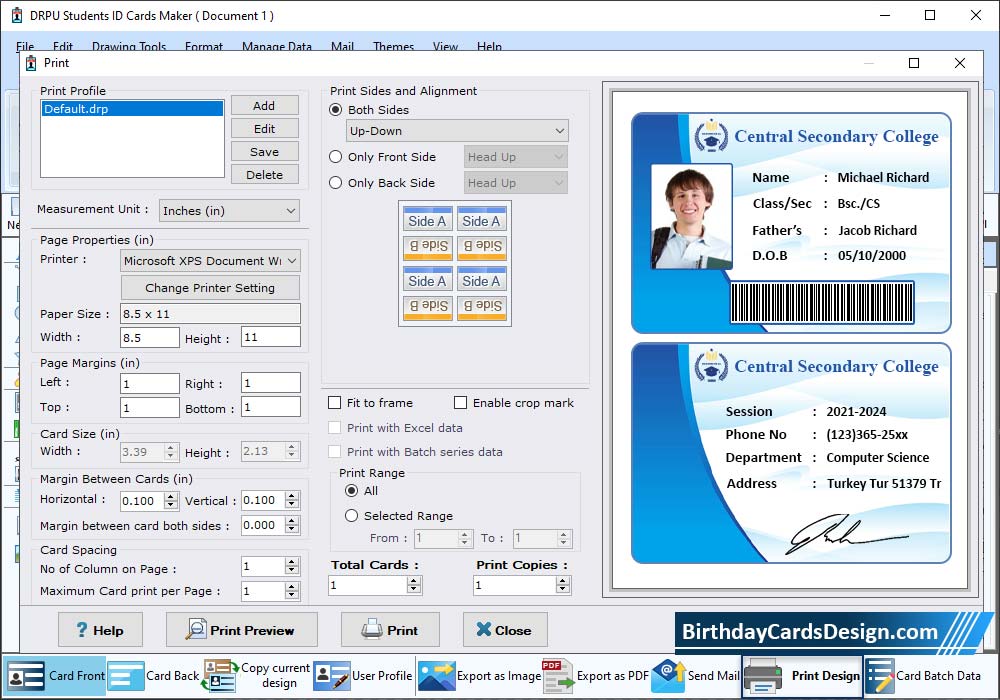1000x700 pixels.
Task: Click Save profile button
Action: coord(264,152)
